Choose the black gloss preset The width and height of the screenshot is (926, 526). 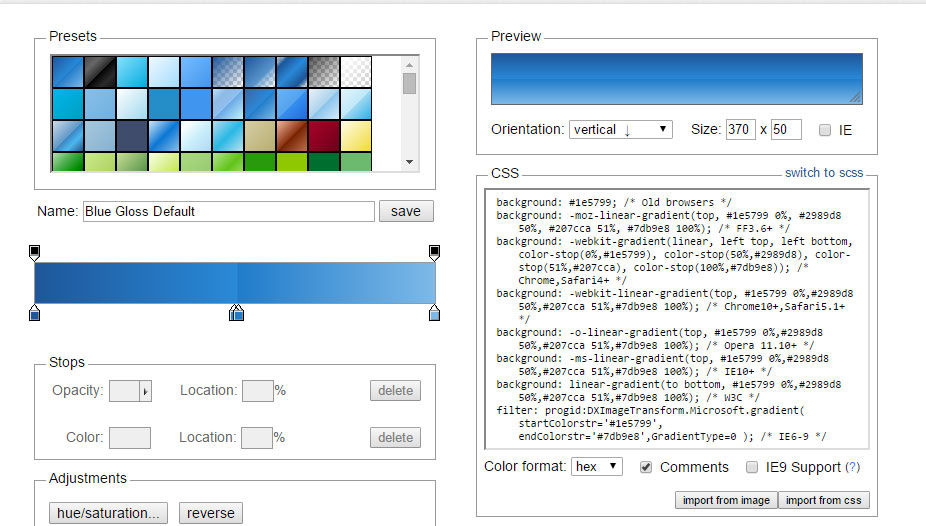click(x=100, y=72)
